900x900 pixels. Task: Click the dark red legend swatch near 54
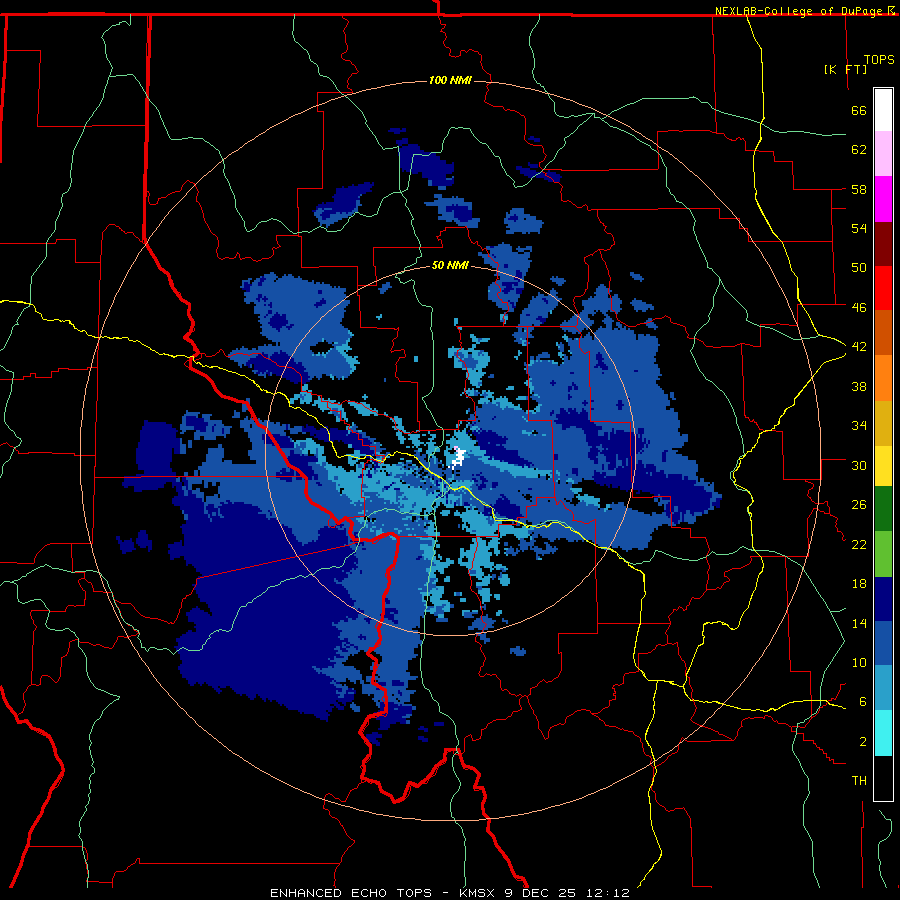click(x=883, y=243)
